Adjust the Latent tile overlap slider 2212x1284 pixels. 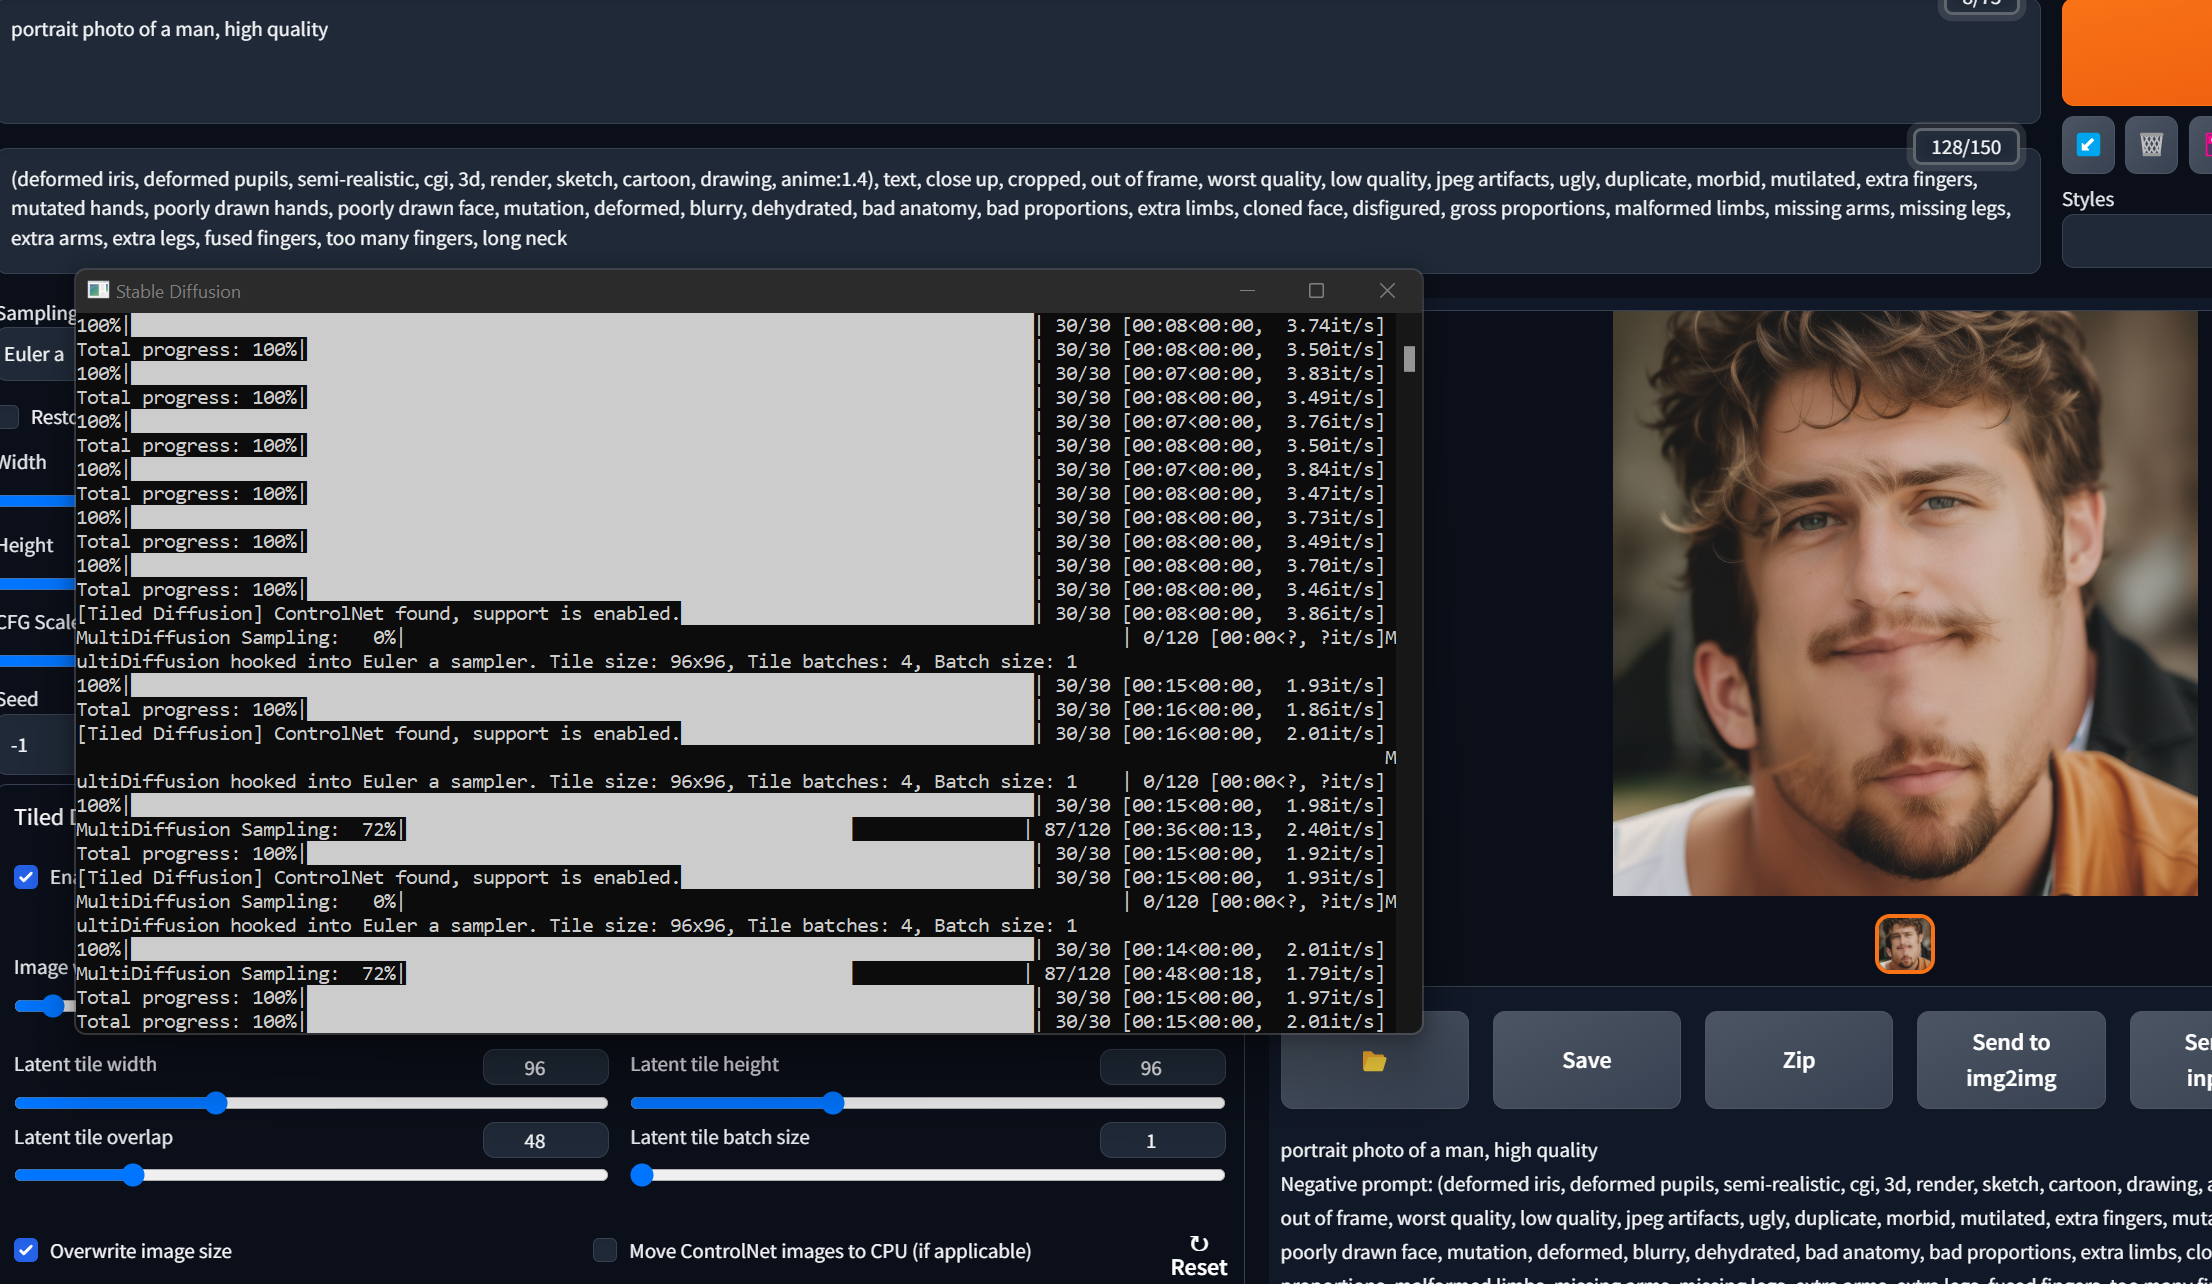pyautogui.click(x=311, y=1175)
